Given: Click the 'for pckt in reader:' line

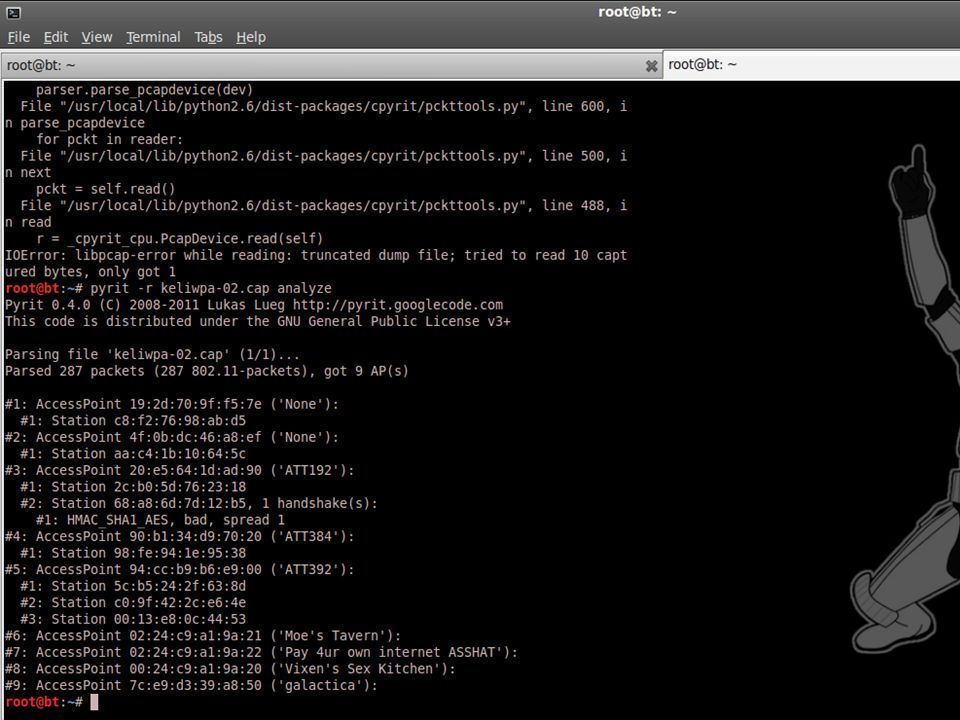Looking at the screenshot, I should point(109,140).
